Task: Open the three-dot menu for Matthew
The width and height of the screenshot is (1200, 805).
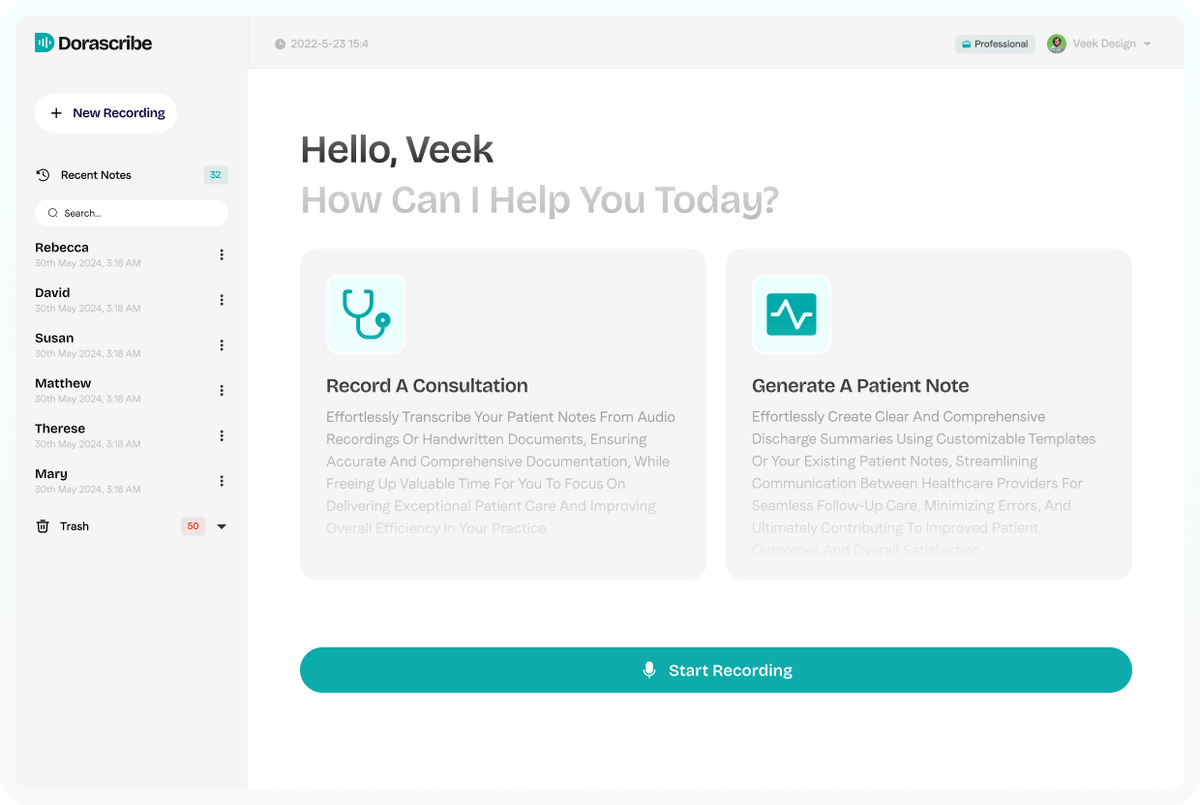Action: pyautogui.click(x=221, y=390)
